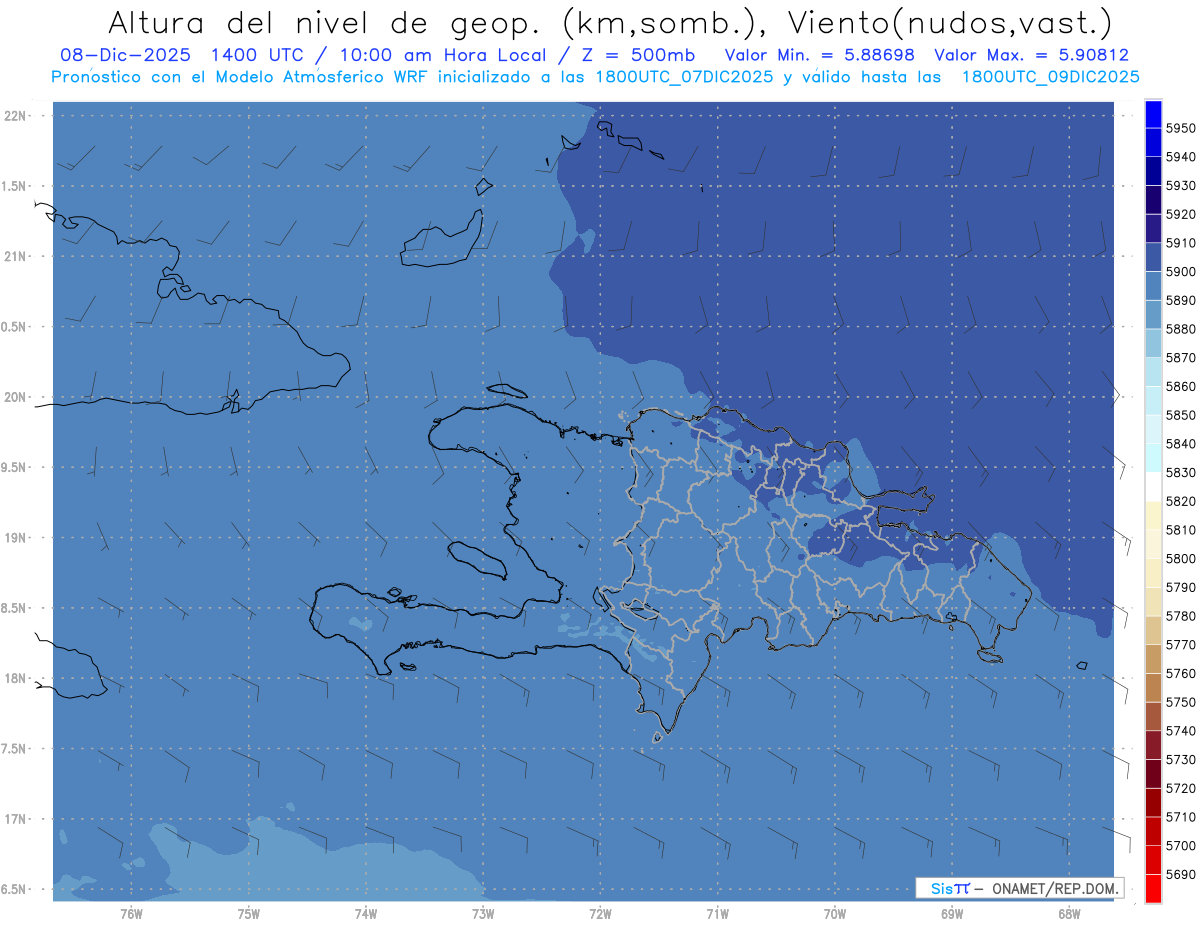1200x927 pixels.
Task: Click the bright blue swatch above 5950
Action: [1153, 114]
